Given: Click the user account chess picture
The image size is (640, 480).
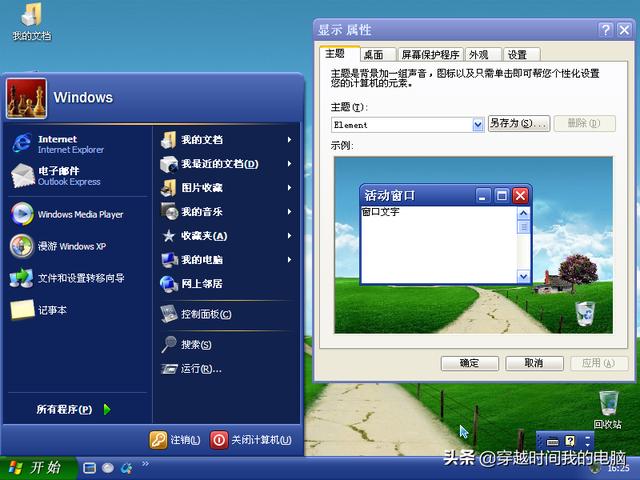Looking at the screenshot, I should [26, 98].
